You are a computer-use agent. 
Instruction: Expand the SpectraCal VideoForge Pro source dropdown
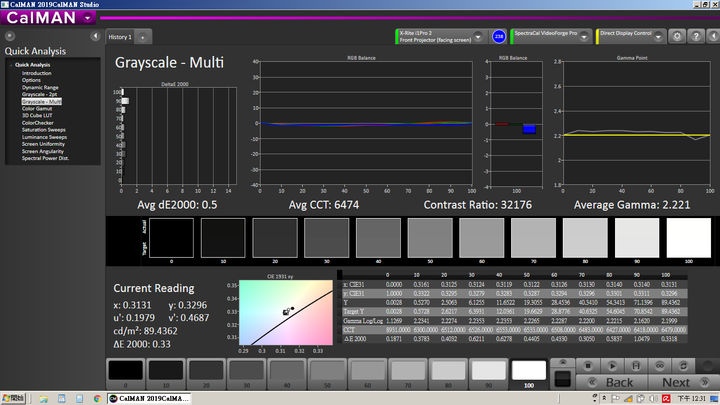click(x=584, y=36)
